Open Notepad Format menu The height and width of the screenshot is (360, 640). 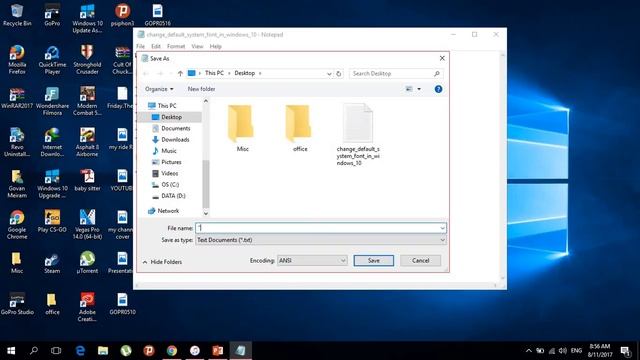click(x=176, y=47)
